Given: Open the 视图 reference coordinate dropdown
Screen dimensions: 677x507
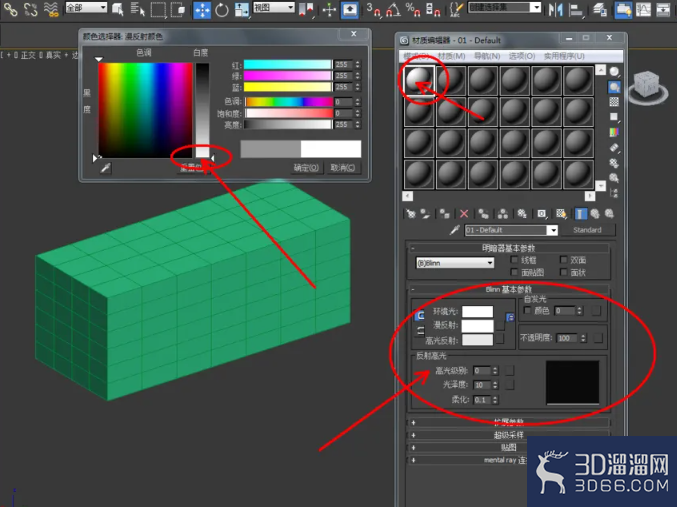Looking at the screenshot, I should coord(274,7).
